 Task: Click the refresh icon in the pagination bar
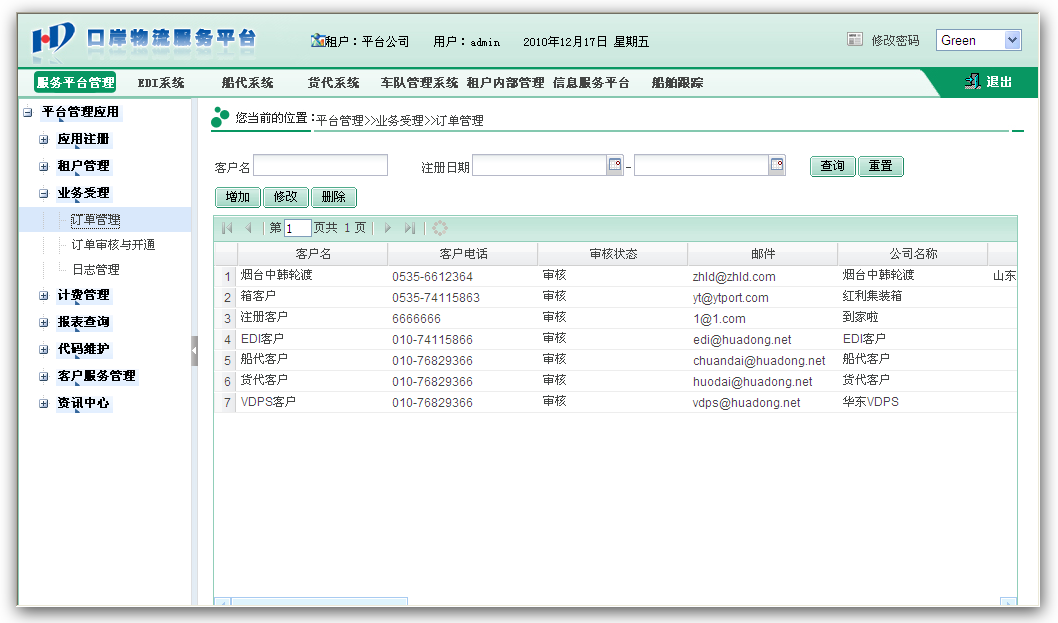point(438,227)
